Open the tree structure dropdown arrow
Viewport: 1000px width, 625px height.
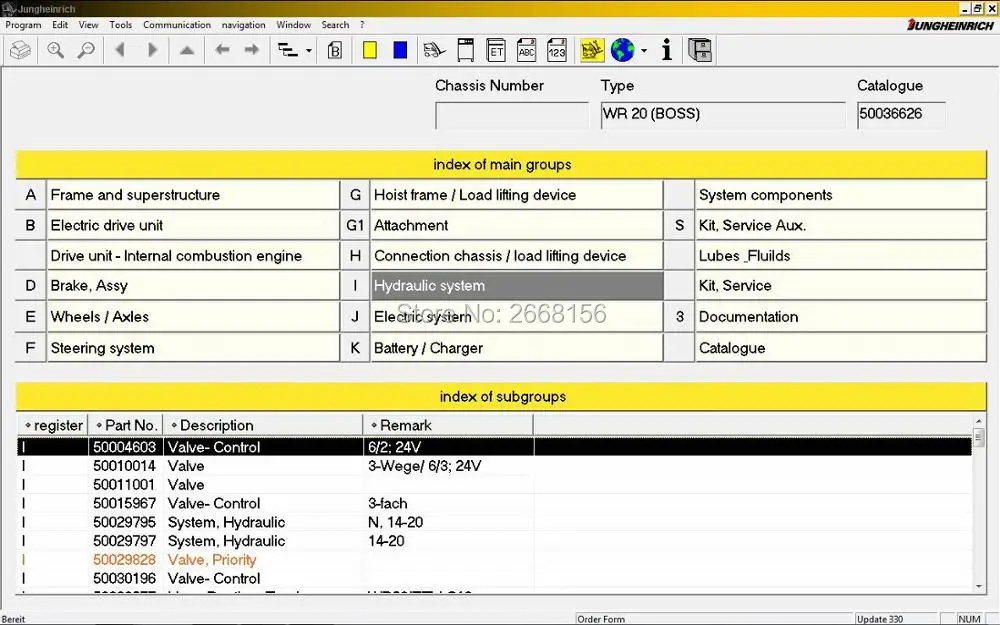(x=309, y=50)
